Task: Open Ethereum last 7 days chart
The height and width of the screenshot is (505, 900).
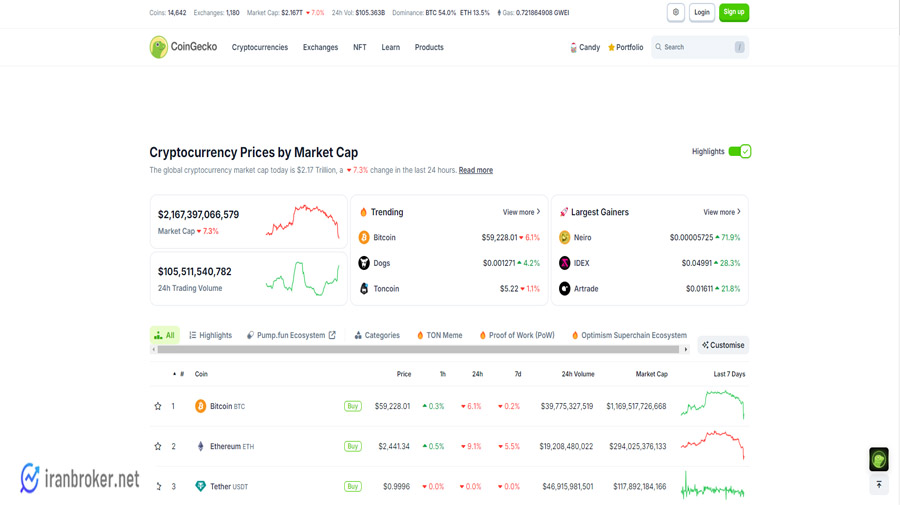Action: (712, 445)
